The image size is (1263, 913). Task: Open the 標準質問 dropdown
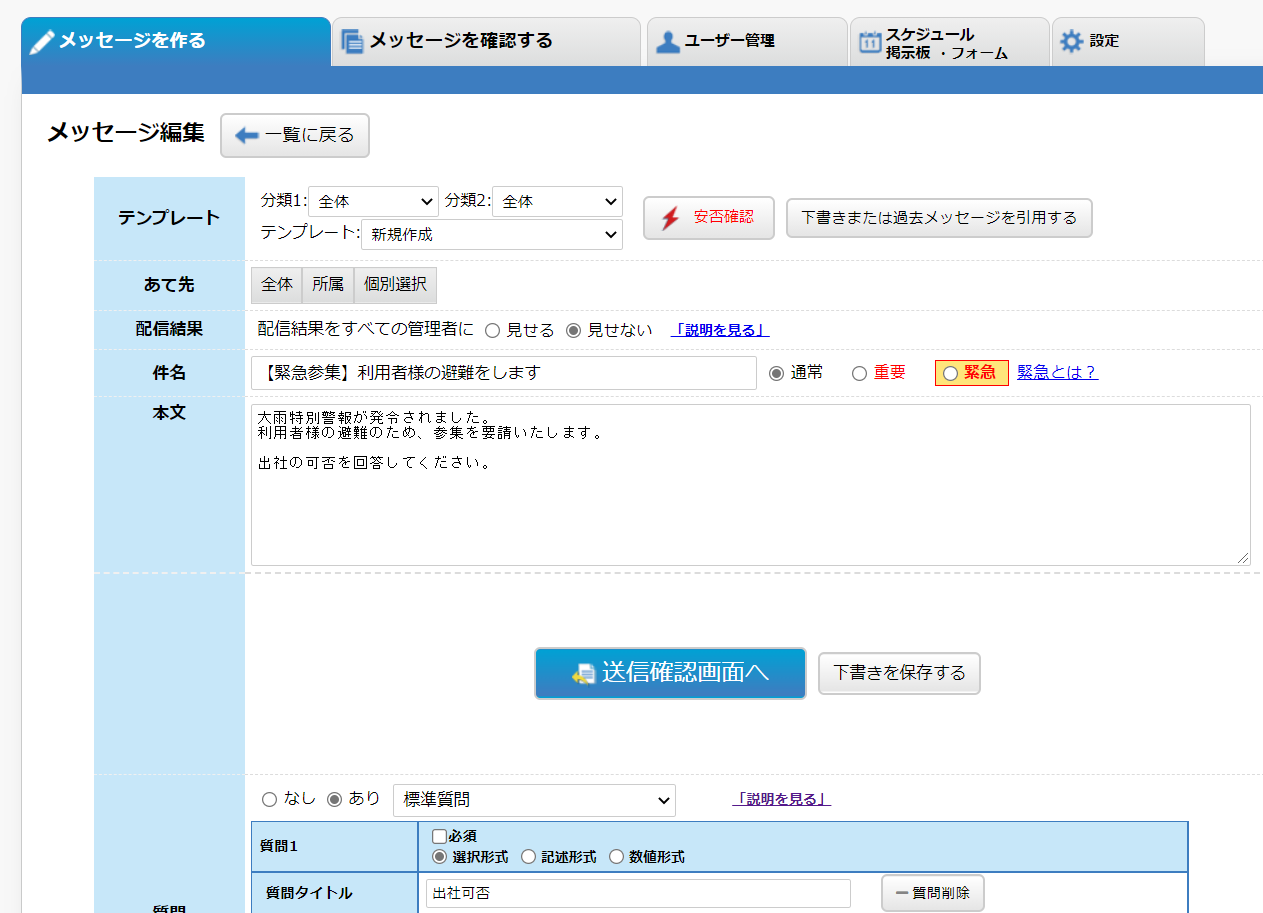pos(535,800)
